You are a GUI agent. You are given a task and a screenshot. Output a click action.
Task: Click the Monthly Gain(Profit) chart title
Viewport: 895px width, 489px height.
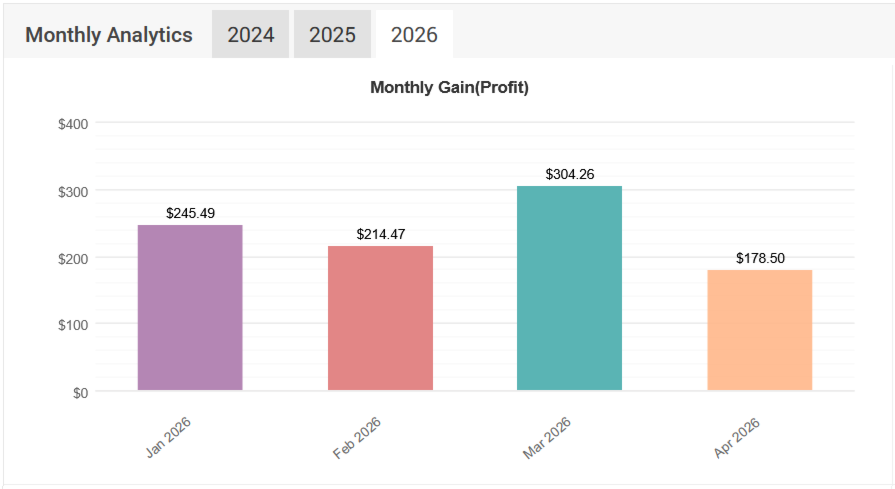(x=449, y=88)
